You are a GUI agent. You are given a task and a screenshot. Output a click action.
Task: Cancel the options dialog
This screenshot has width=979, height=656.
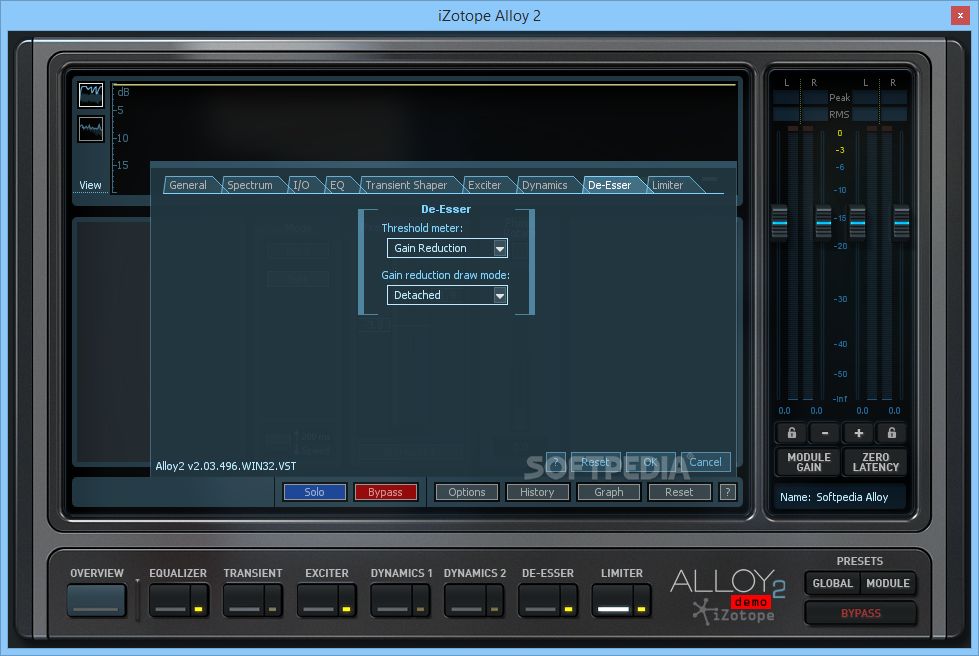[x=706, y=462]
